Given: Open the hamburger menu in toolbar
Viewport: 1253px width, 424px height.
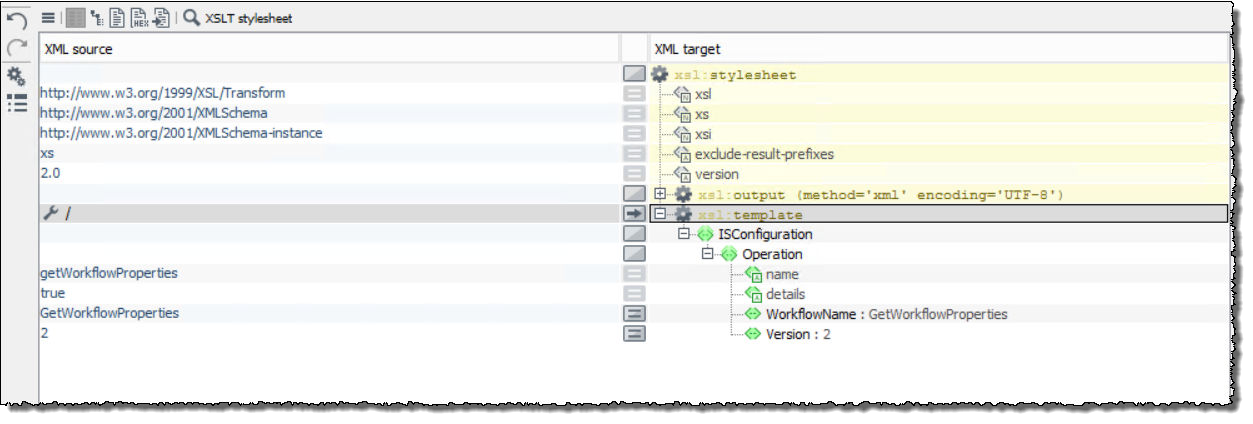Looking at the screenshot, I should click(x=48, y=18).
